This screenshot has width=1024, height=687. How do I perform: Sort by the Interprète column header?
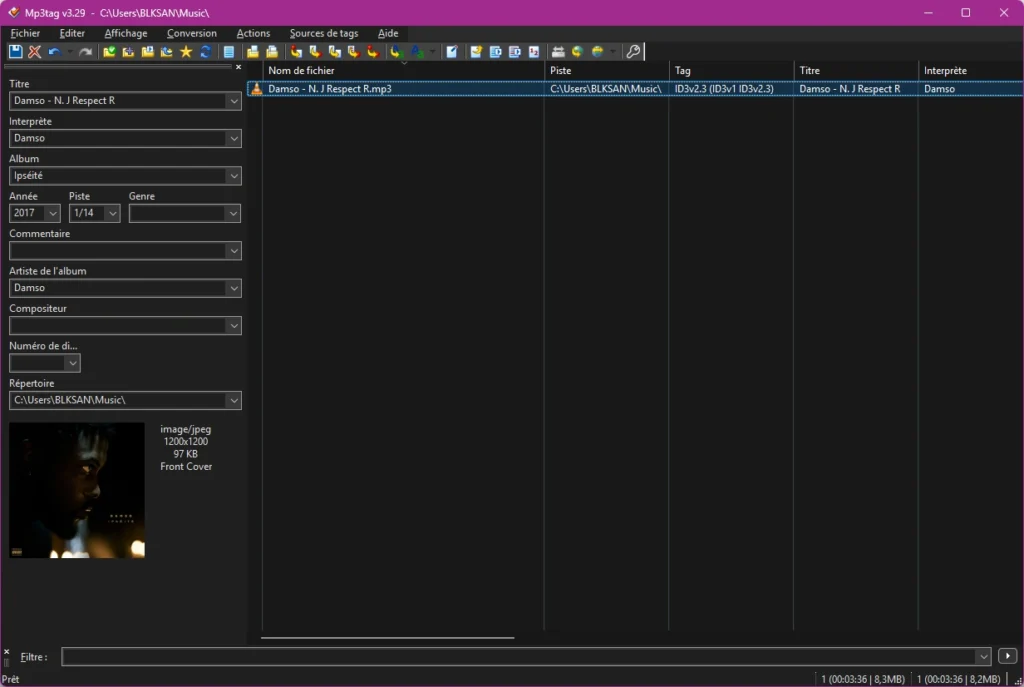(x=971, y=71)
